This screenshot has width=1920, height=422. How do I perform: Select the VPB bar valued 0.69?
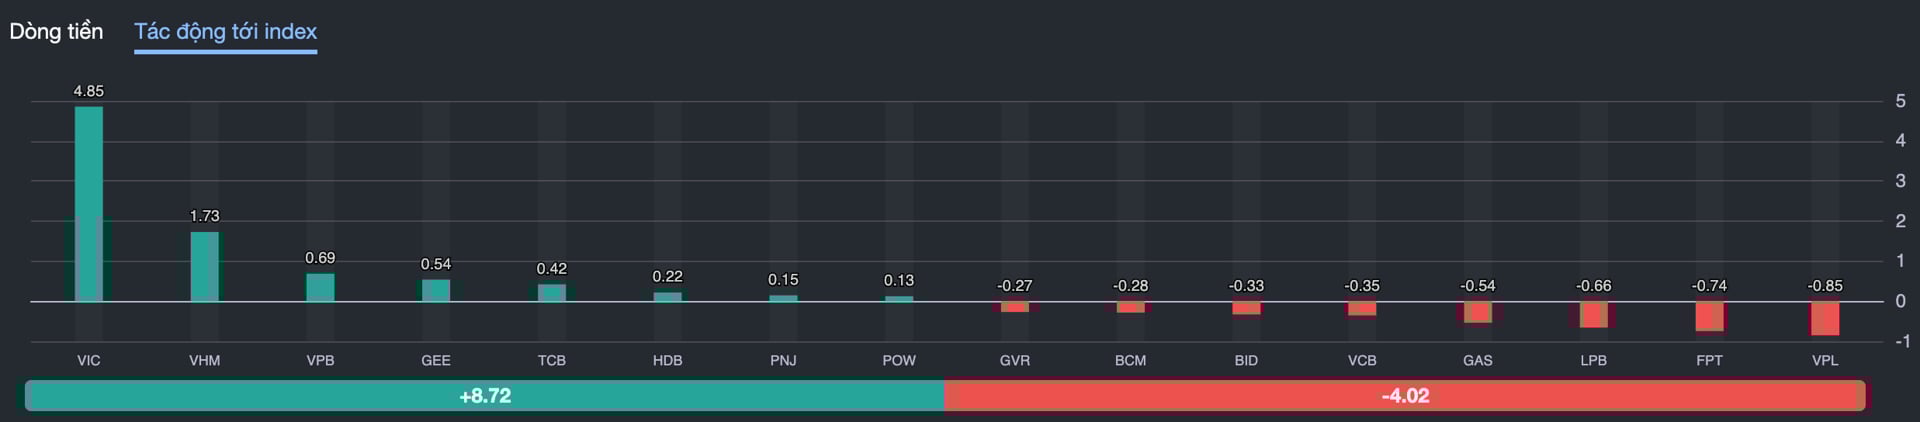pyautogui.click(x=320, y=287)
